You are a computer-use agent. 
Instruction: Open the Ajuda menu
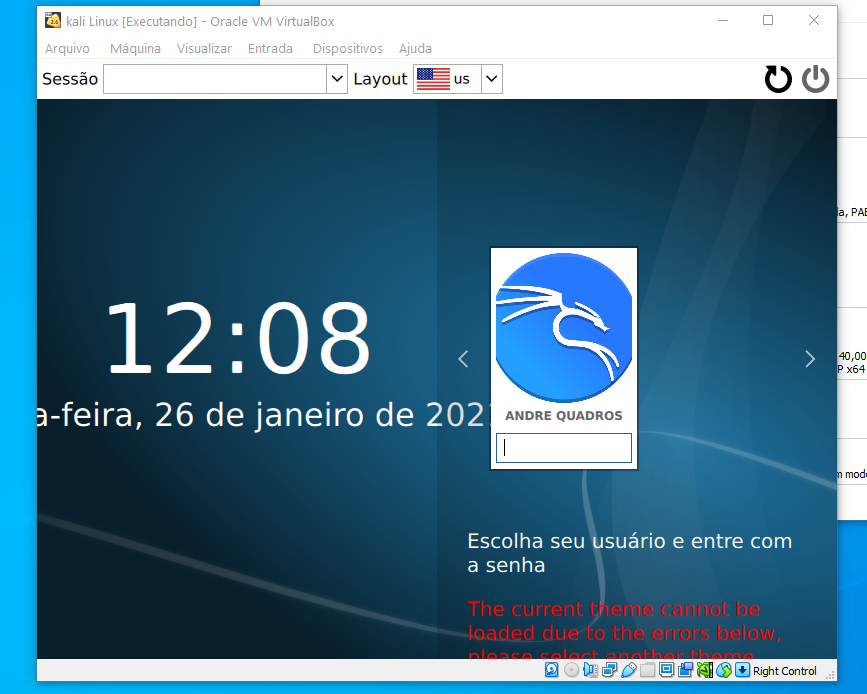[x=415, y=49]
